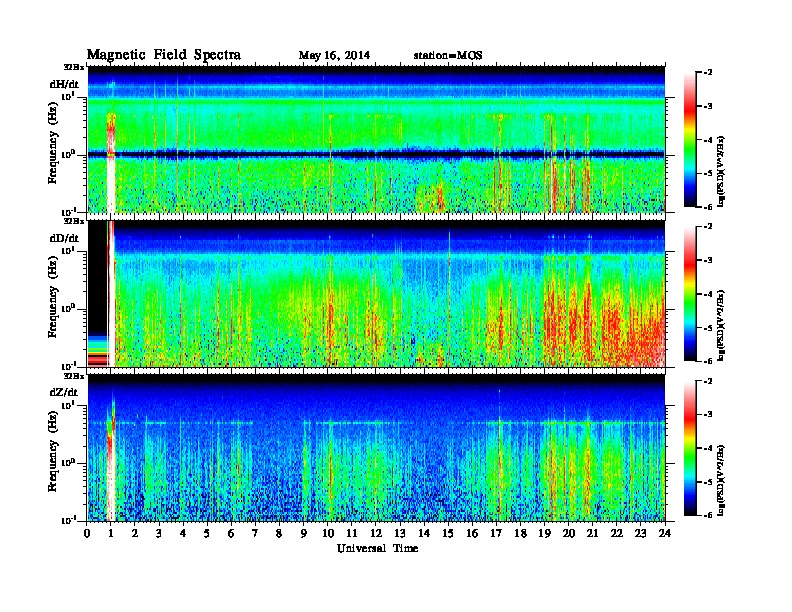Click the "14" hour tick label
Viewport: 792px width, 612px height.
pyautogui.click(x=424, y=533)
